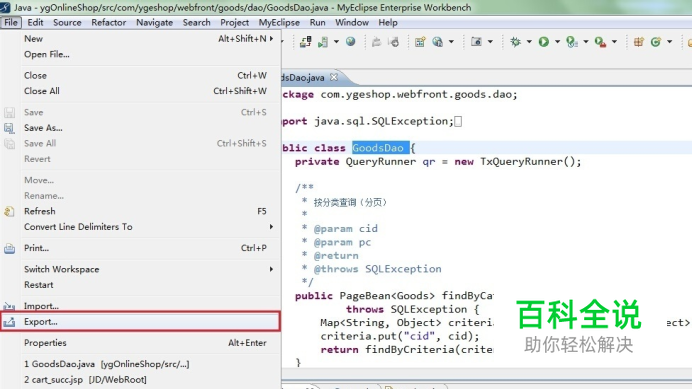Click the greyed-out icon right of the folder icon
This screenshot has width=692, height=389.
click(x=394, y=42)
